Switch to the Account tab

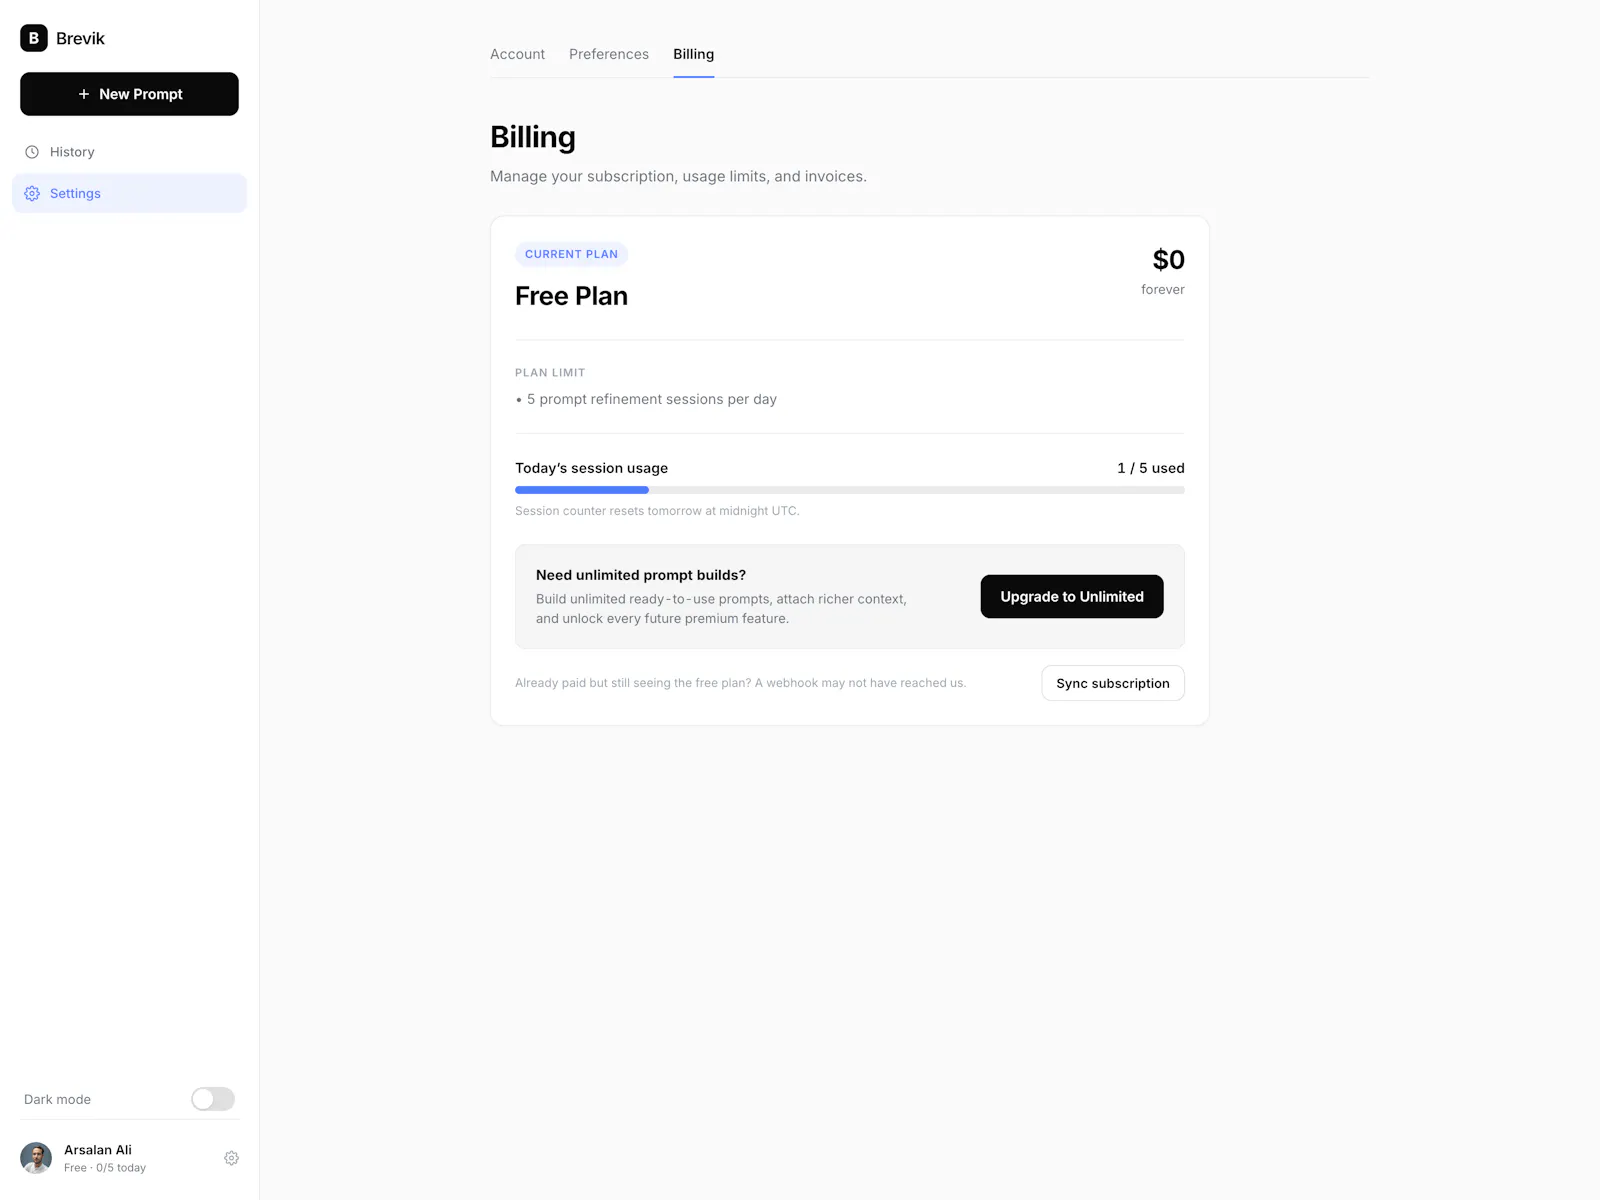517,54
